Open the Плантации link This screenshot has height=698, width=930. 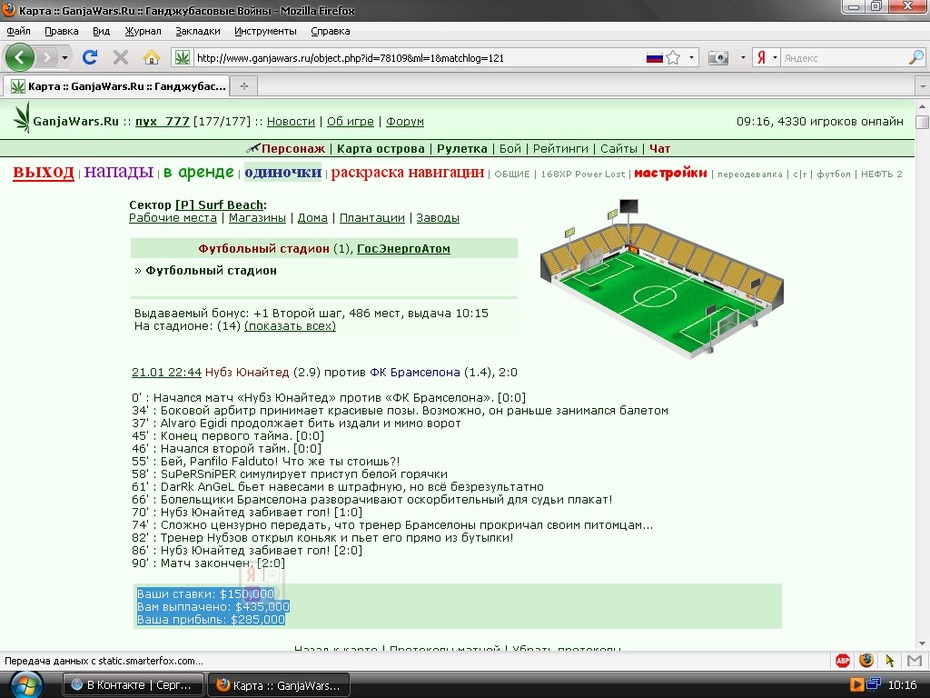[372, 218]
